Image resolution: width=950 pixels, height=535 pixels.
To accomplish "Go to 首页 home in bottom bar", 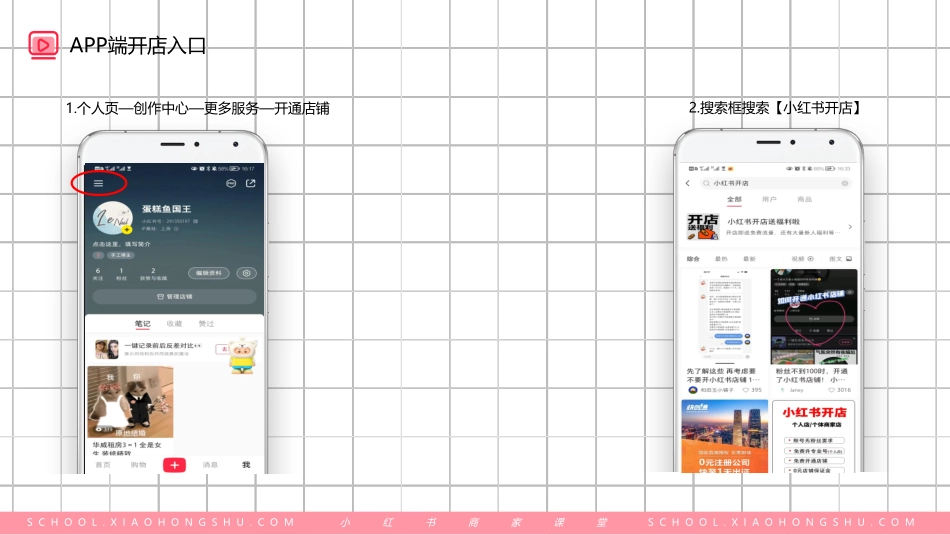I will point(103,465).
